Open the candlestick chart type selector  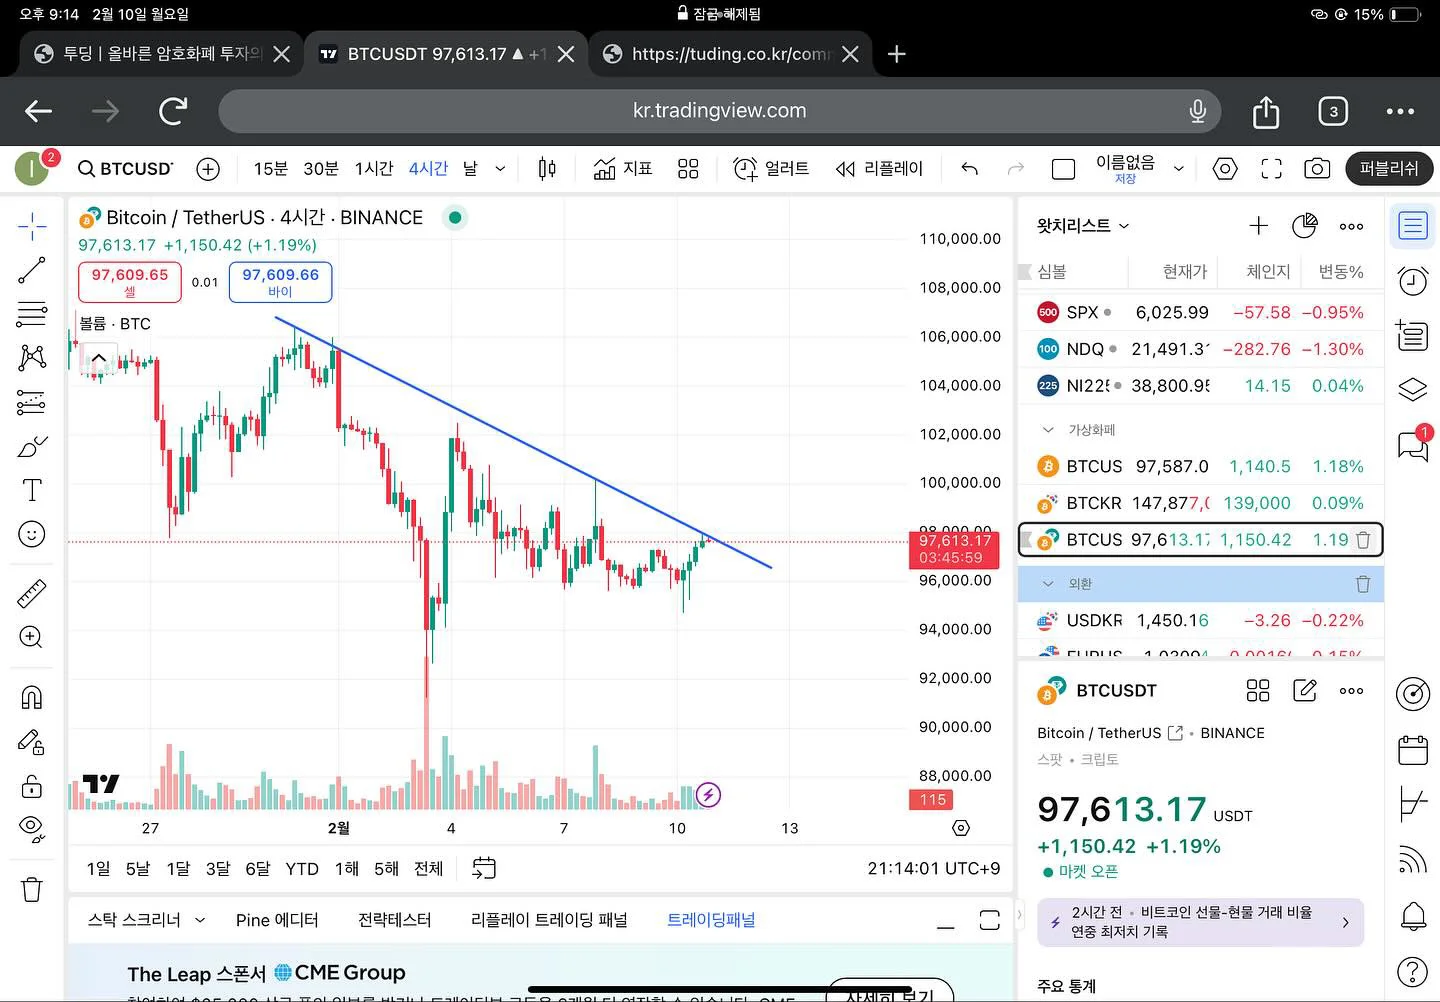[x=547, y=169]
